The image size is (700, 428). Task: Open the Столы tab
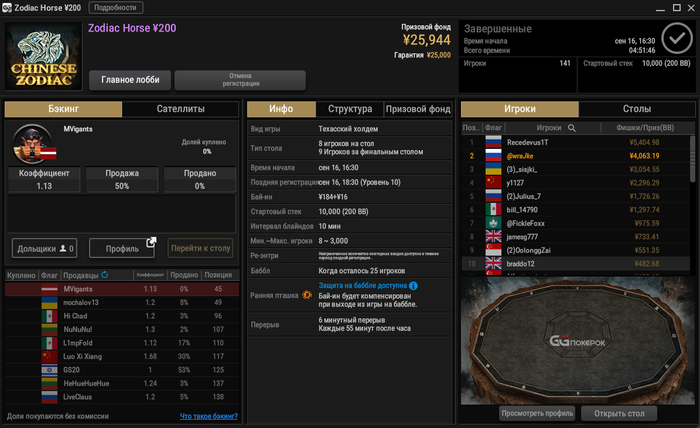pos(637,109)
